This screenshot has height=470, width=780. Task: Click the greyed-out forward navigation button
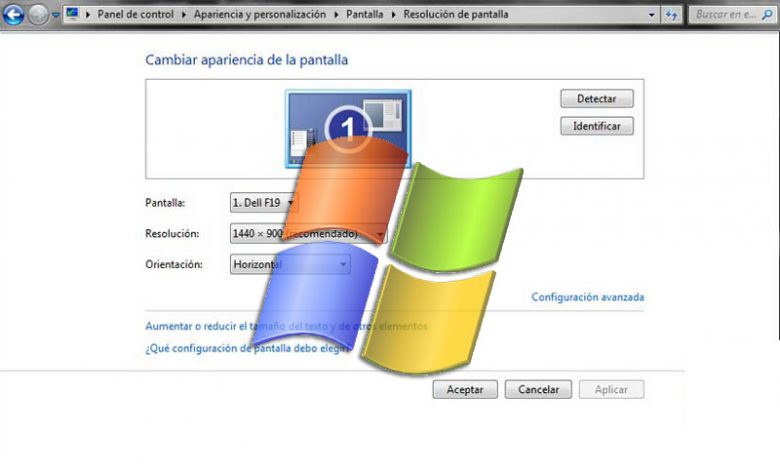coord(38,15)
